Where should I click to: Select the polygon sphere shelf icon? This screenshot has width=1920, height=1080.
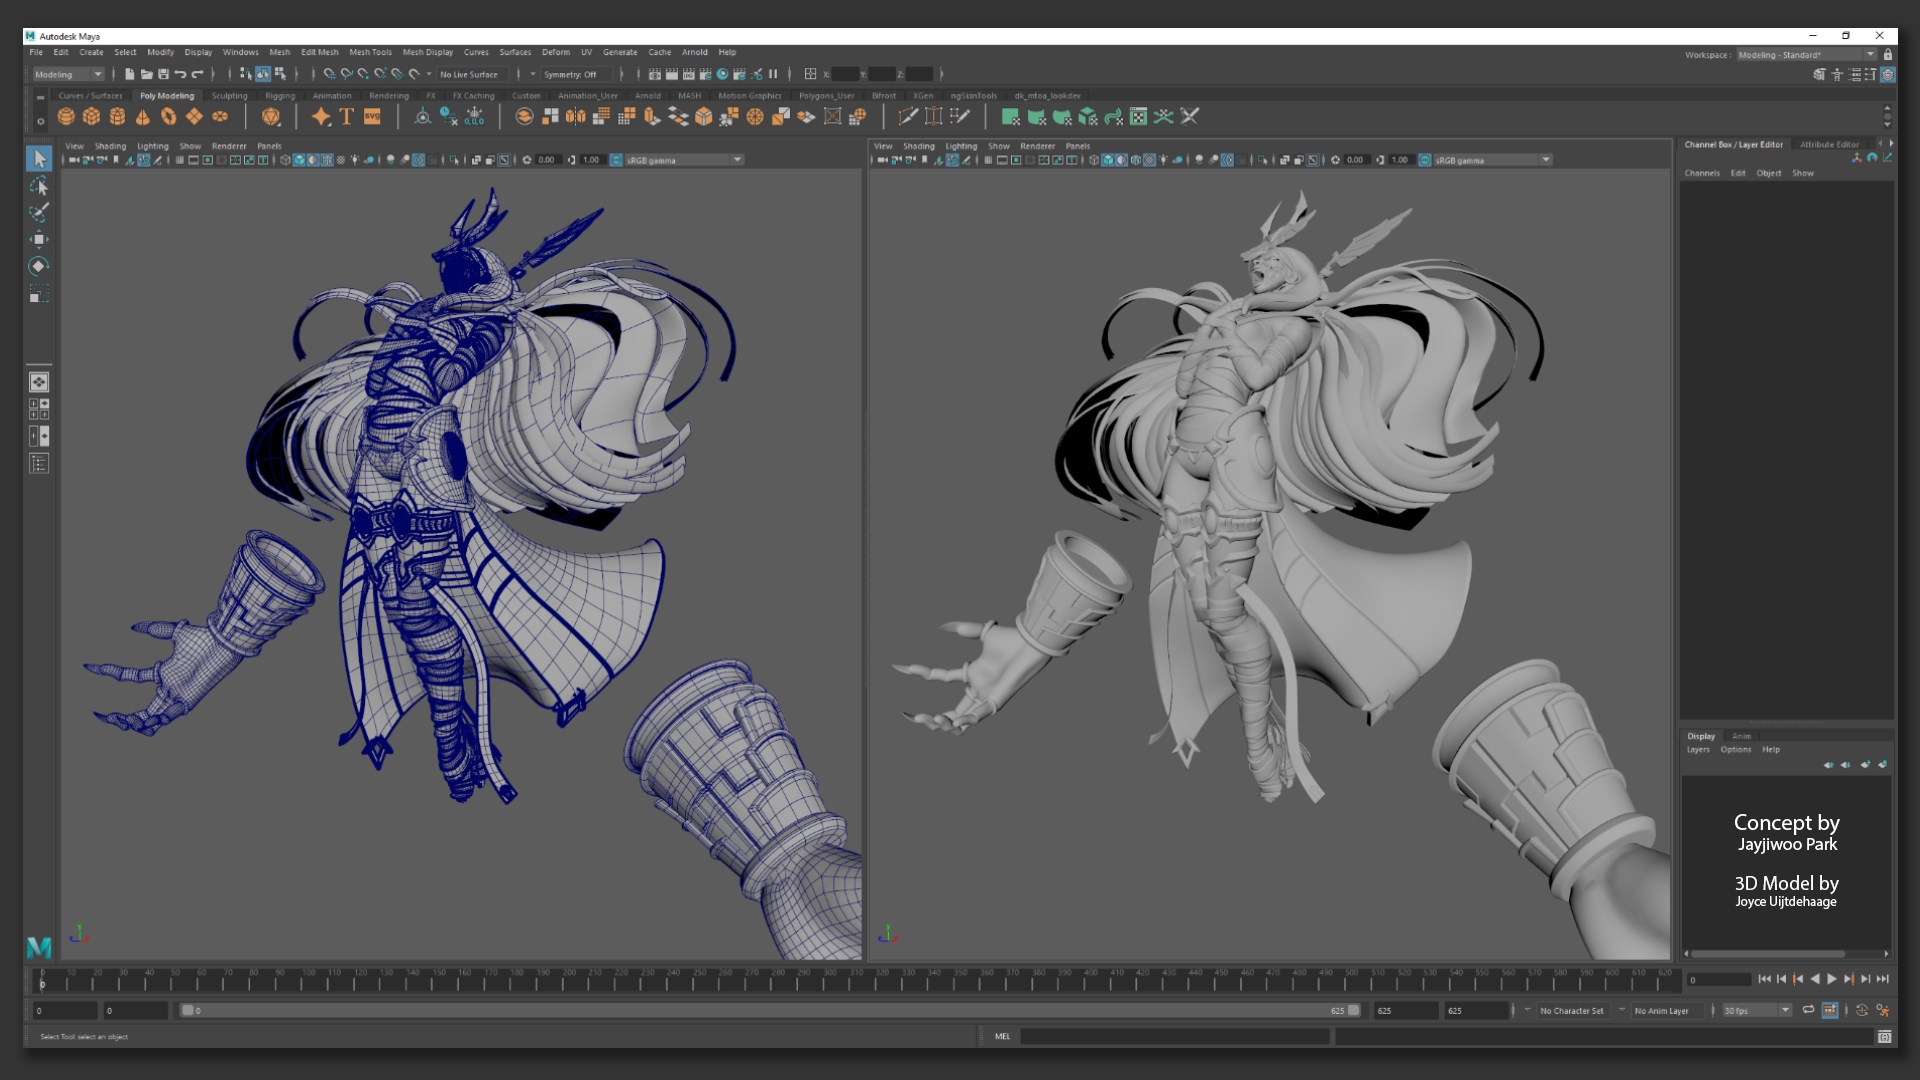(66, 117)
